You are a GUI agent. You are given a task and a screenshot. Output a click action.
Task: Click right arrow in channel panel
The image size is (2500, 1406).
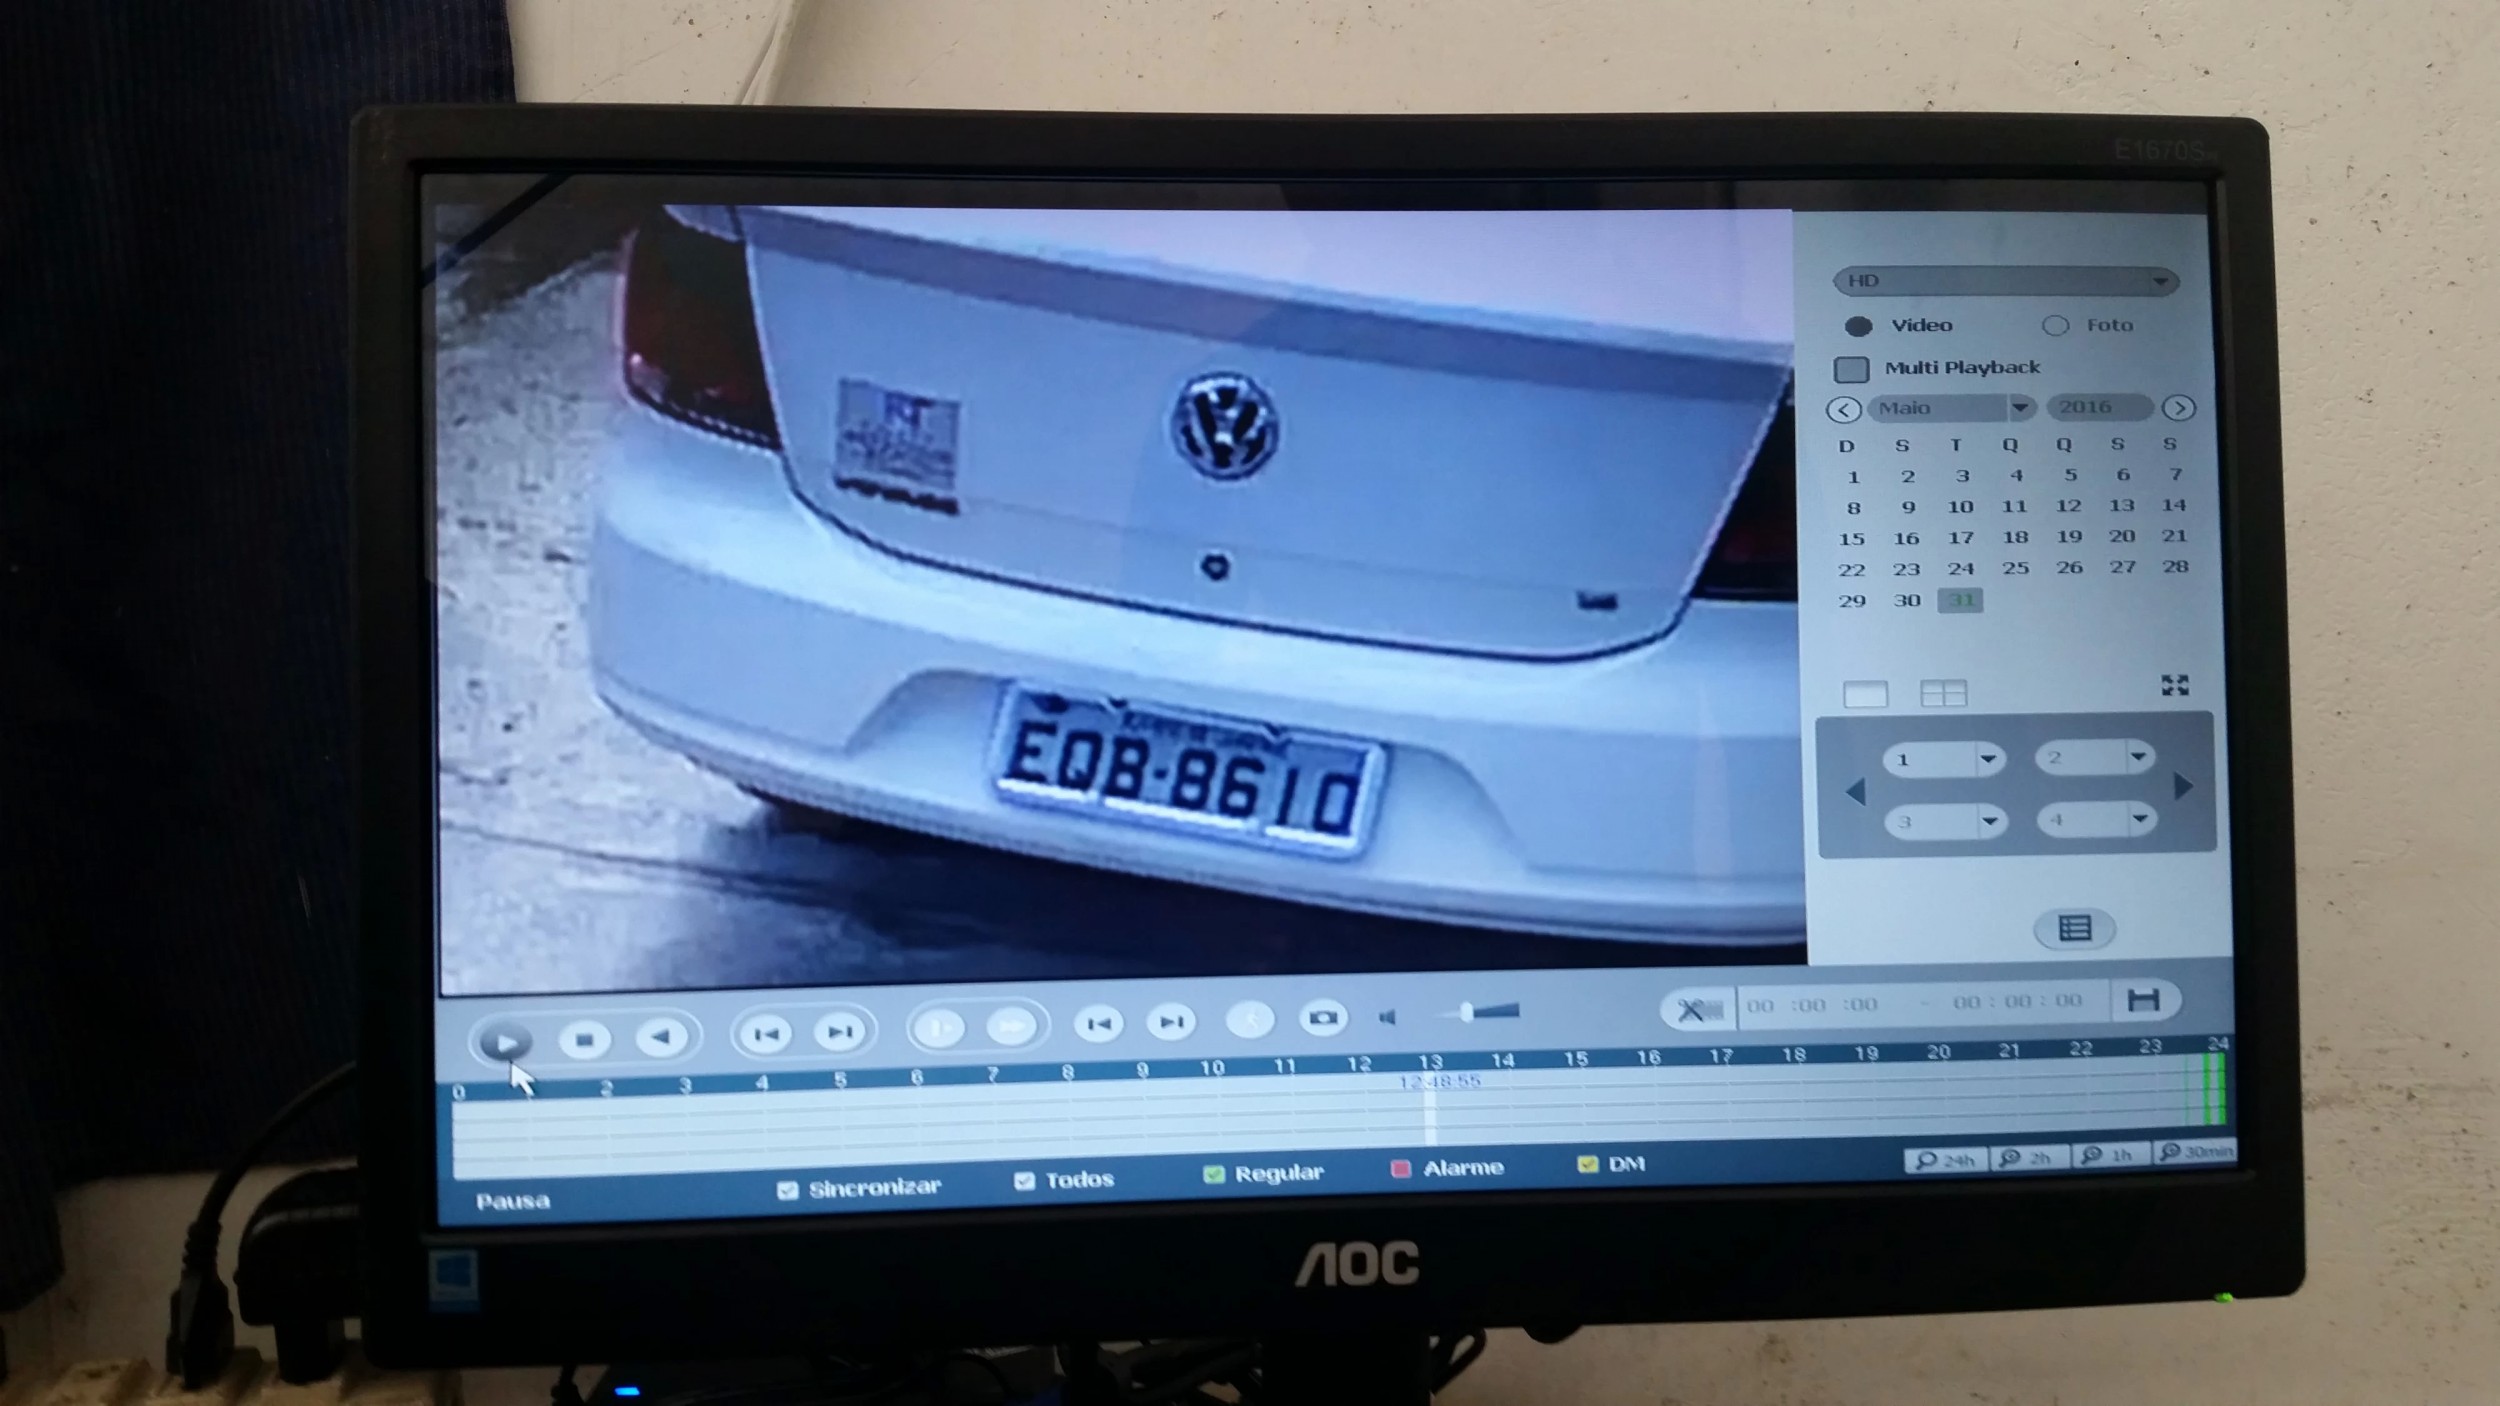[x=2184, y=786]
